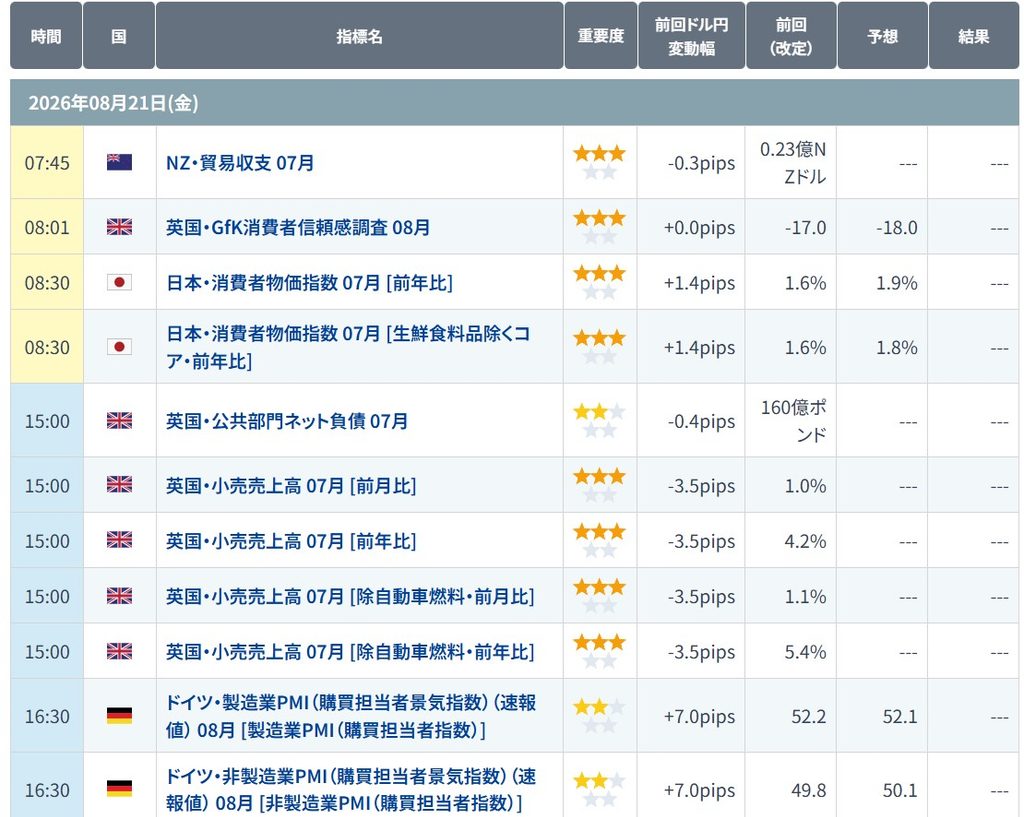Click the 1.1% previous value
1024x817 pixels.
pyautogui.click(x=805, y=598)
